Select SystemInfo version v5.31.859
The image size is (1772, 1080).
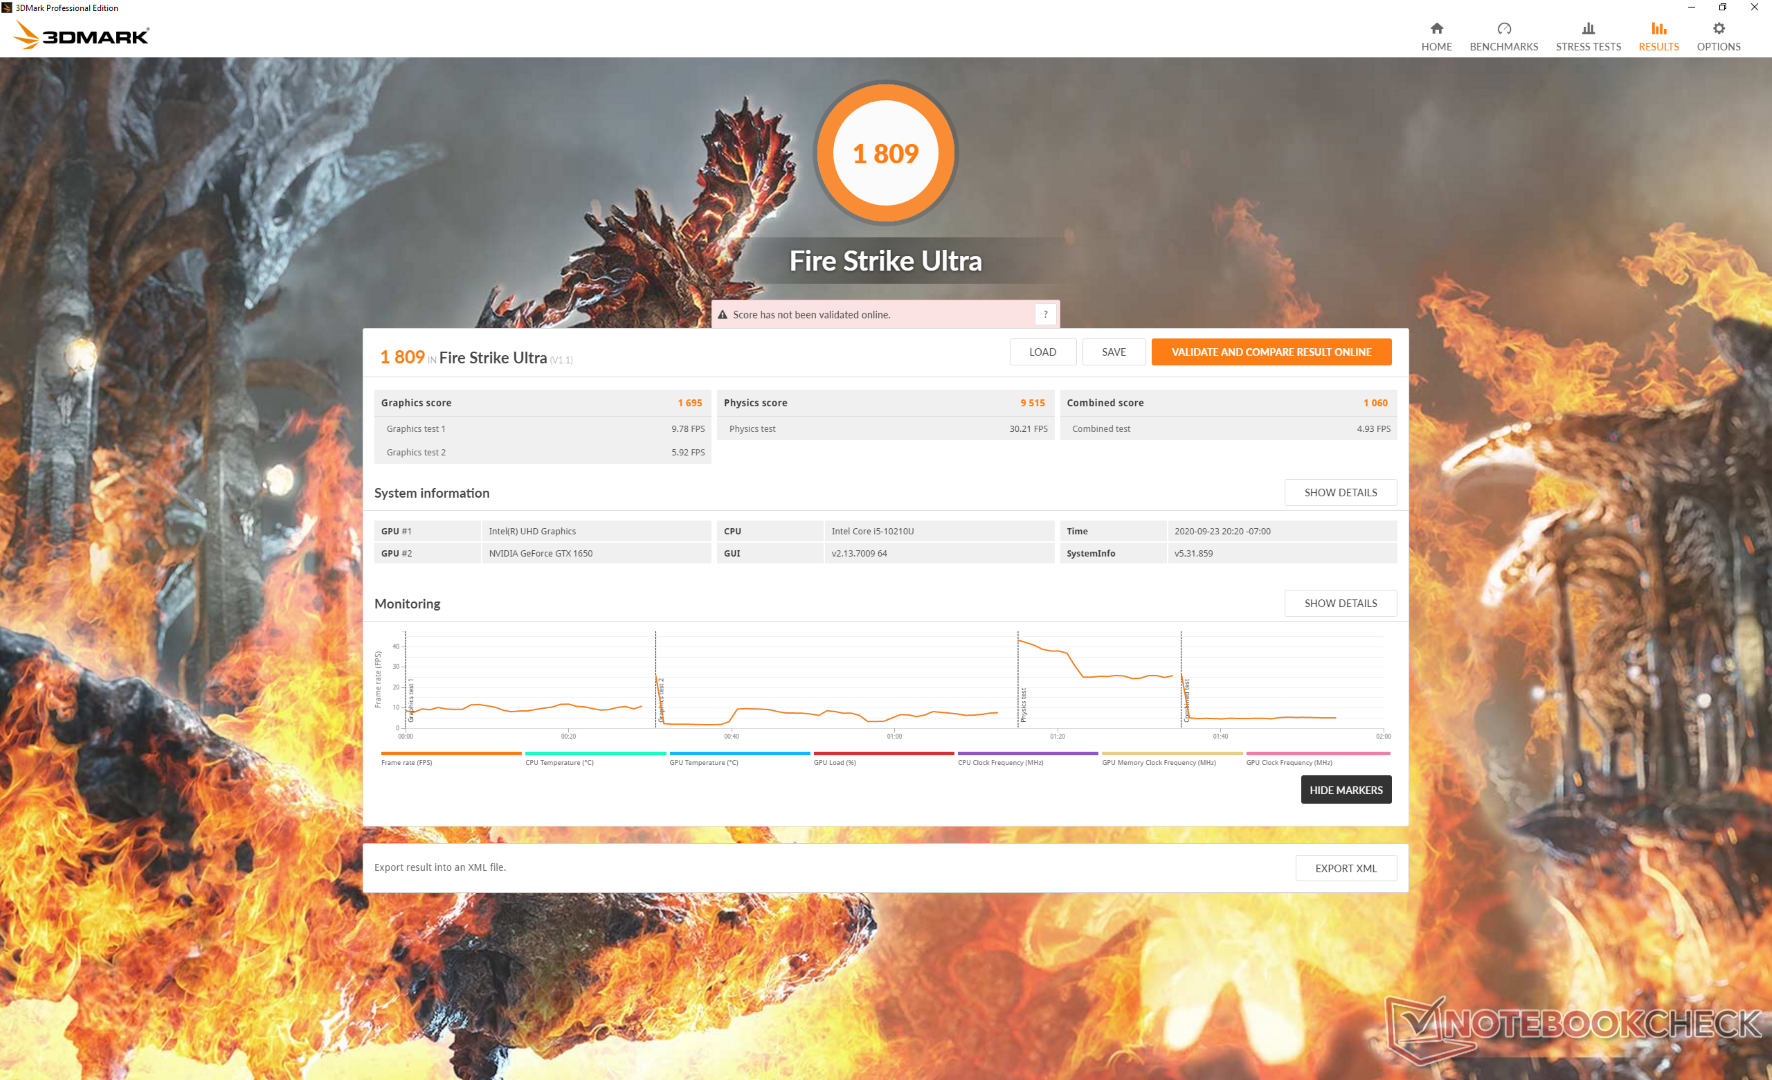click(x=1282, y=553)
